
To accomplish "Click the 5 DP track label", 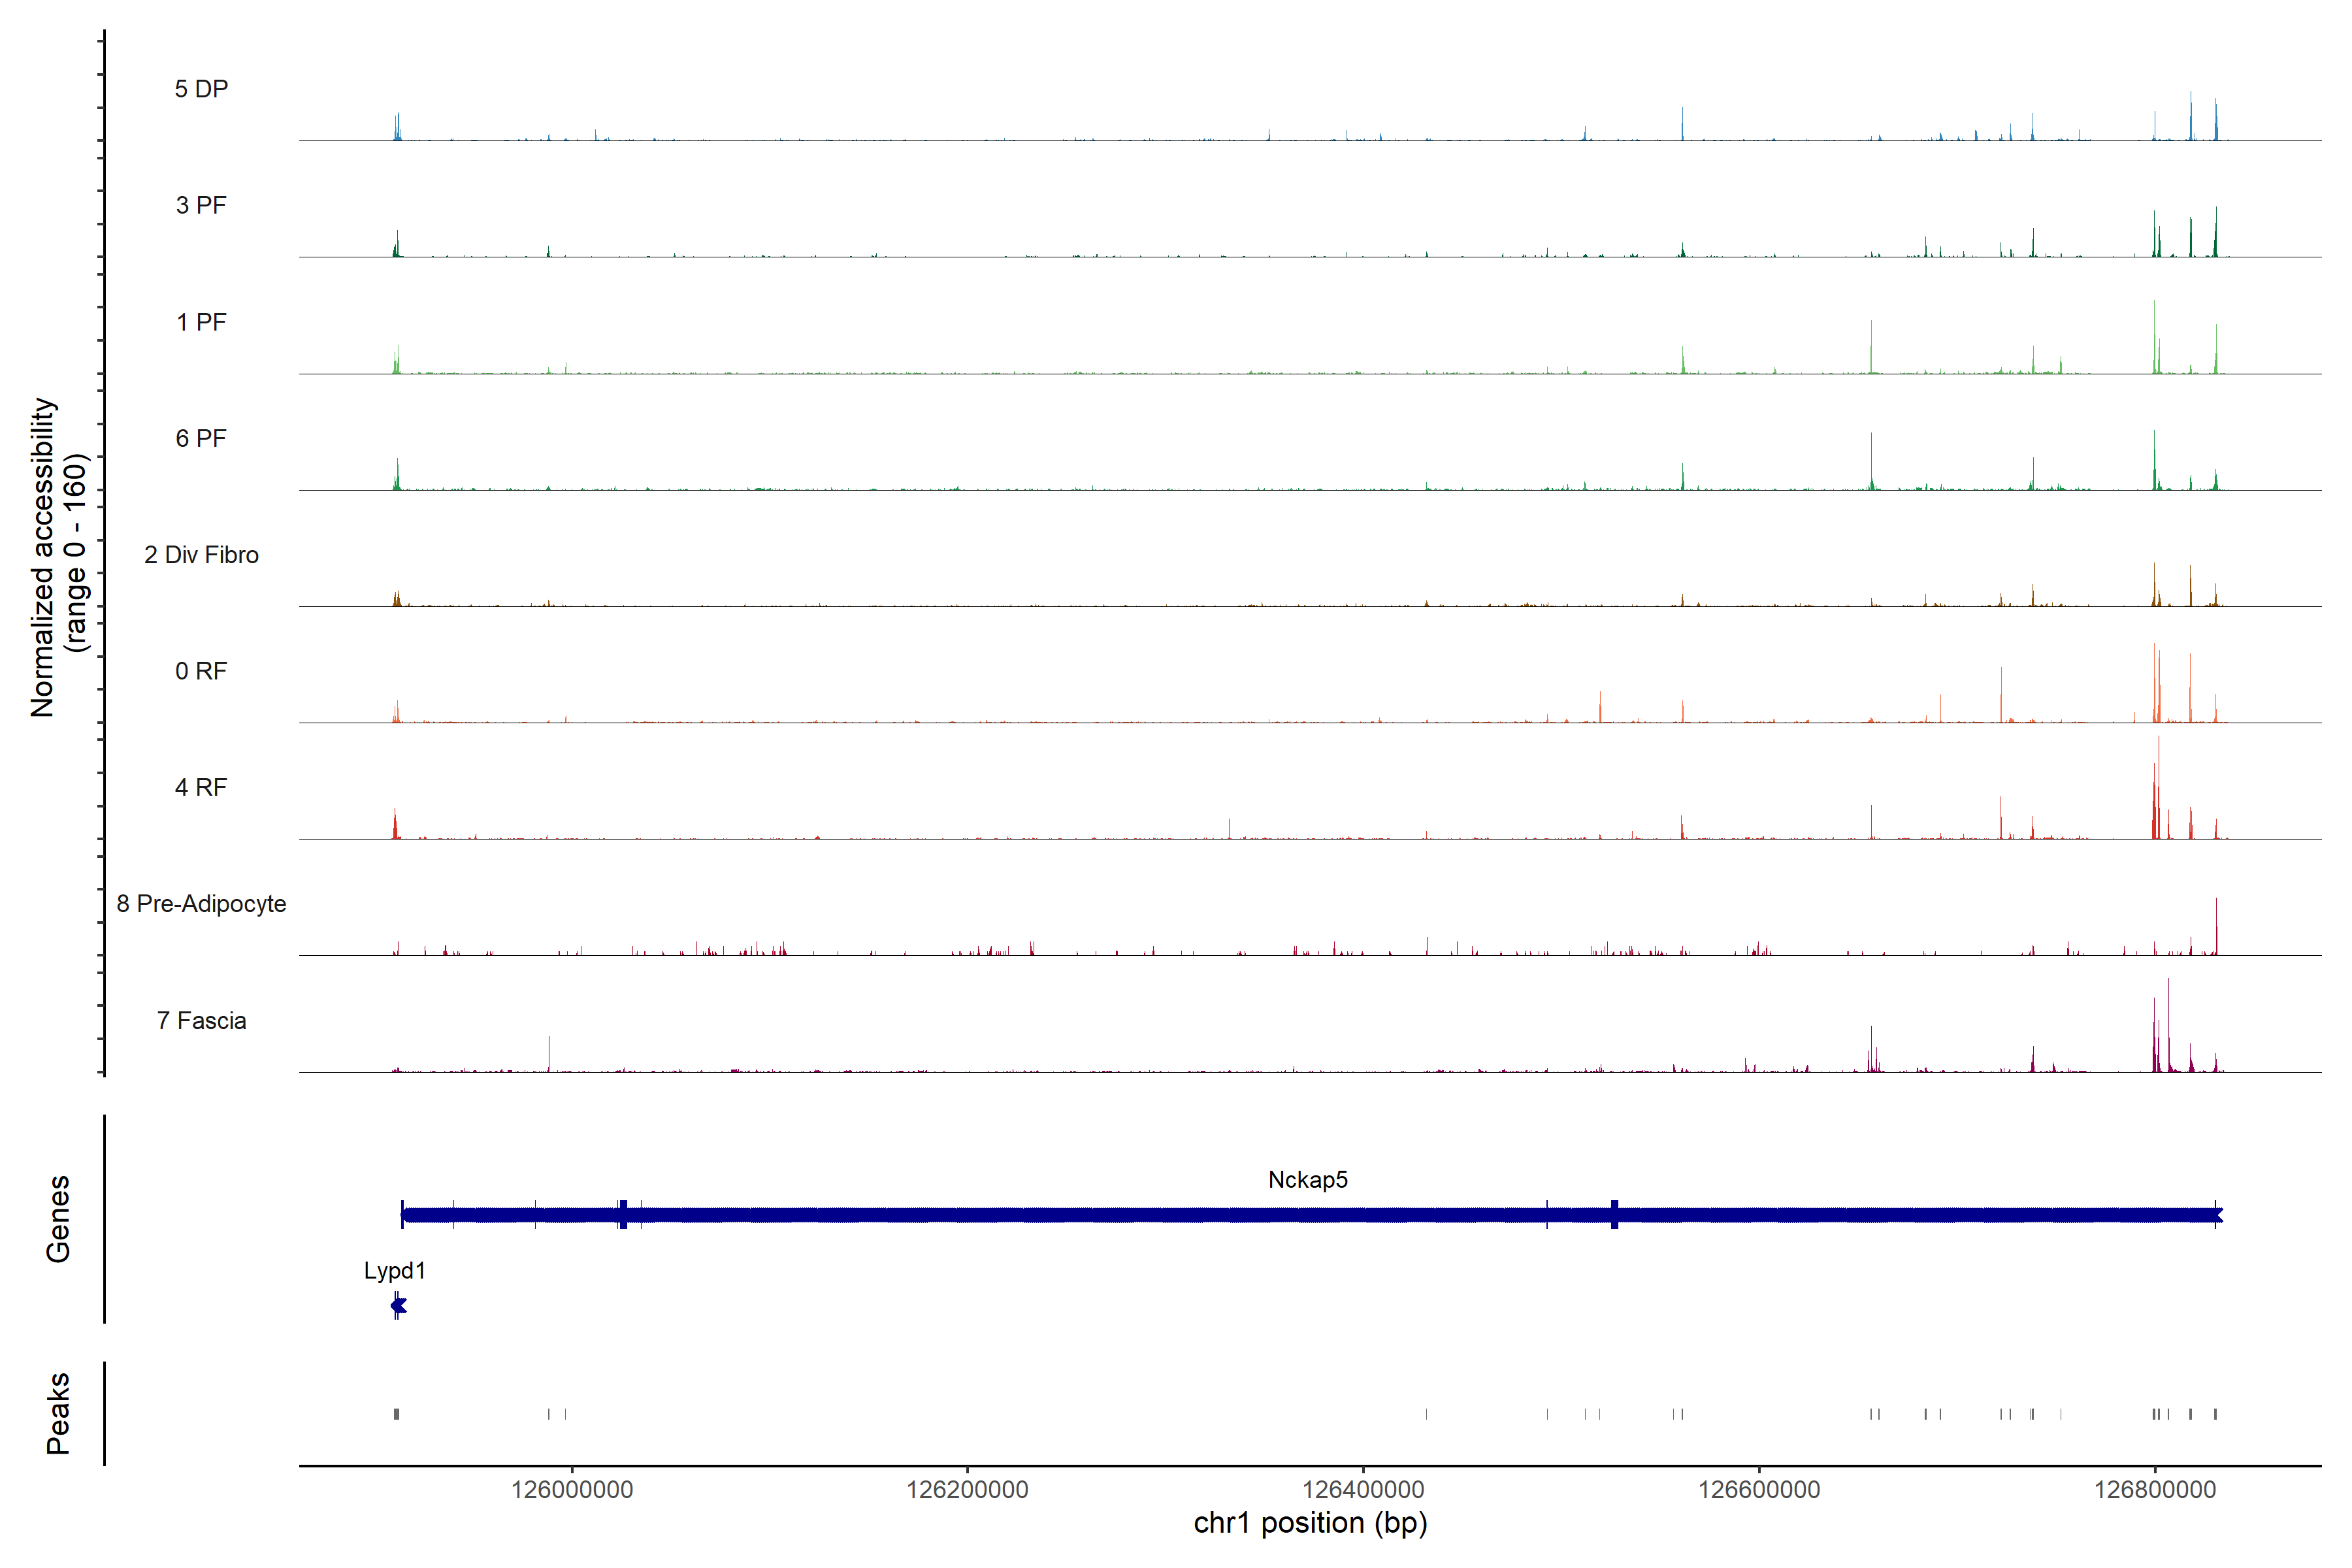I will [x=201, y=89].
